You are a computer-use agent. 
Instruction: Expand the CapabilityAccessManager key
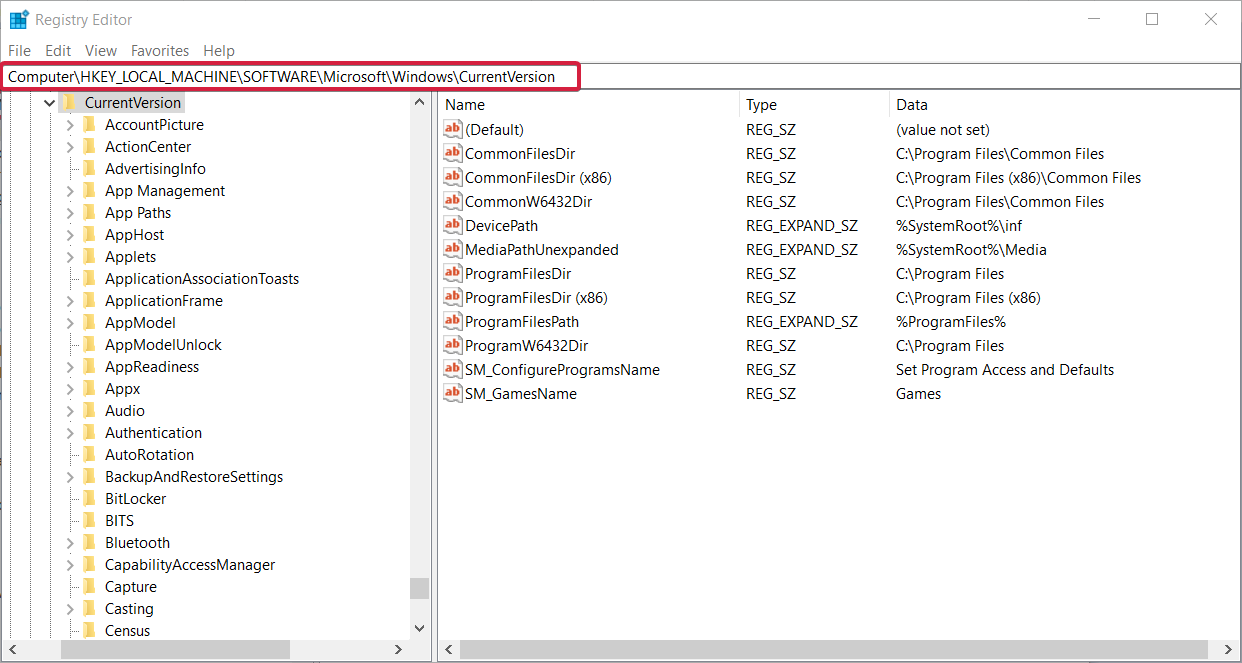point(70,565)
